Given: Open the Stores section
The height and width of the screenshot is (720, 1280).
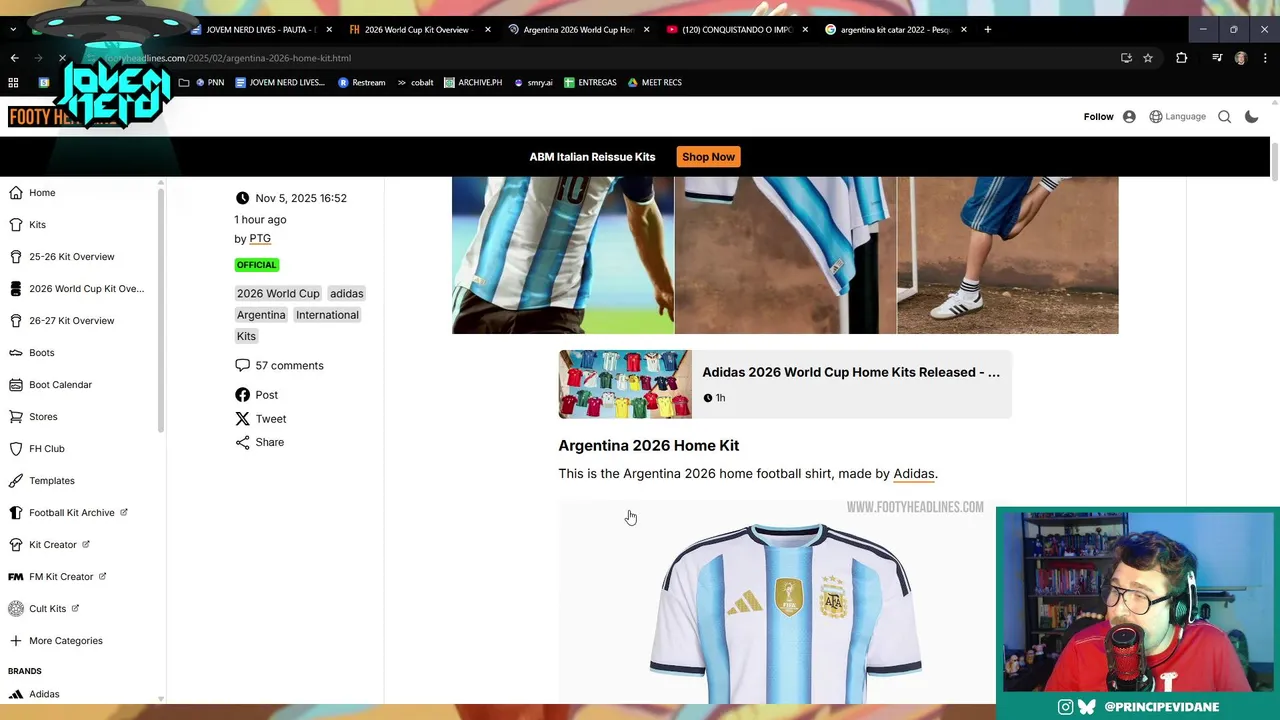Looking at the screenshot, I should (34, 417).
